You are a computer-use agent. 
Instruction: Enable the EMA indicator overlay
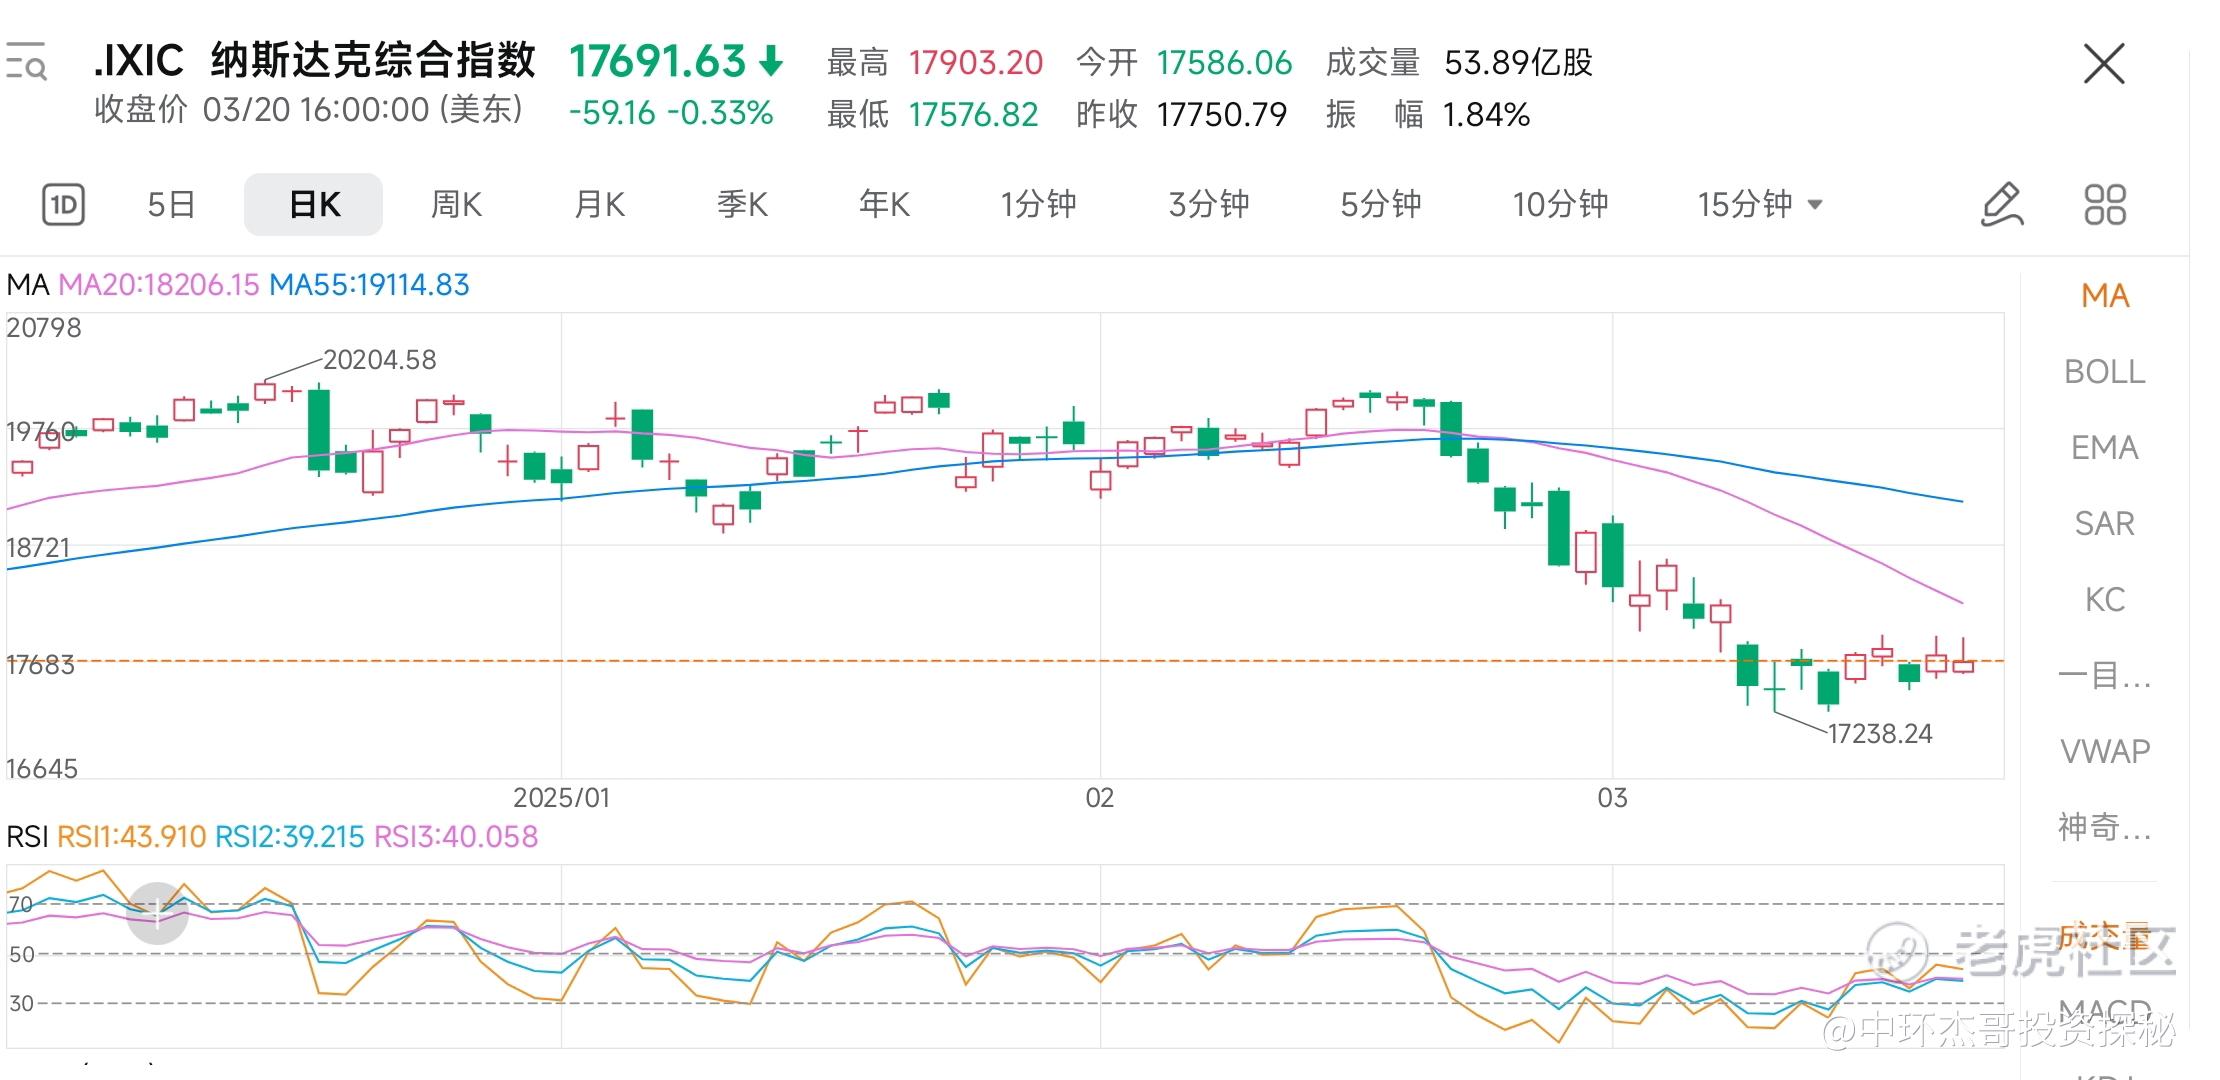tap(2104, 448)
